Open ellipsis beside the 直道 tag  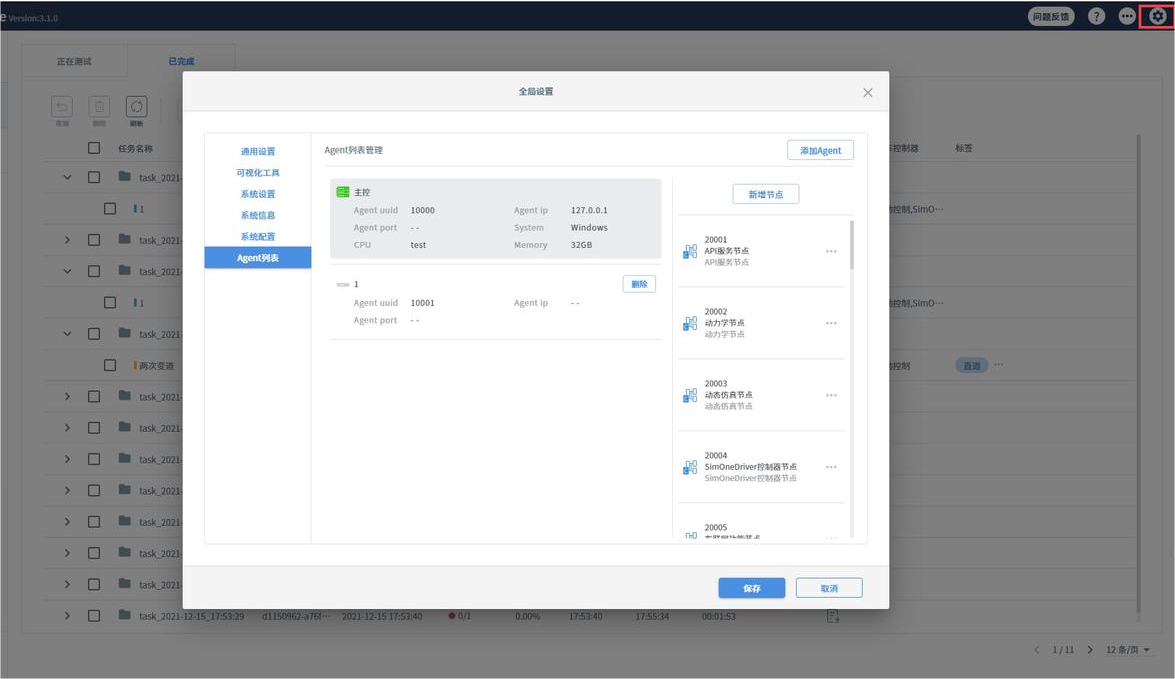point(999,365)
